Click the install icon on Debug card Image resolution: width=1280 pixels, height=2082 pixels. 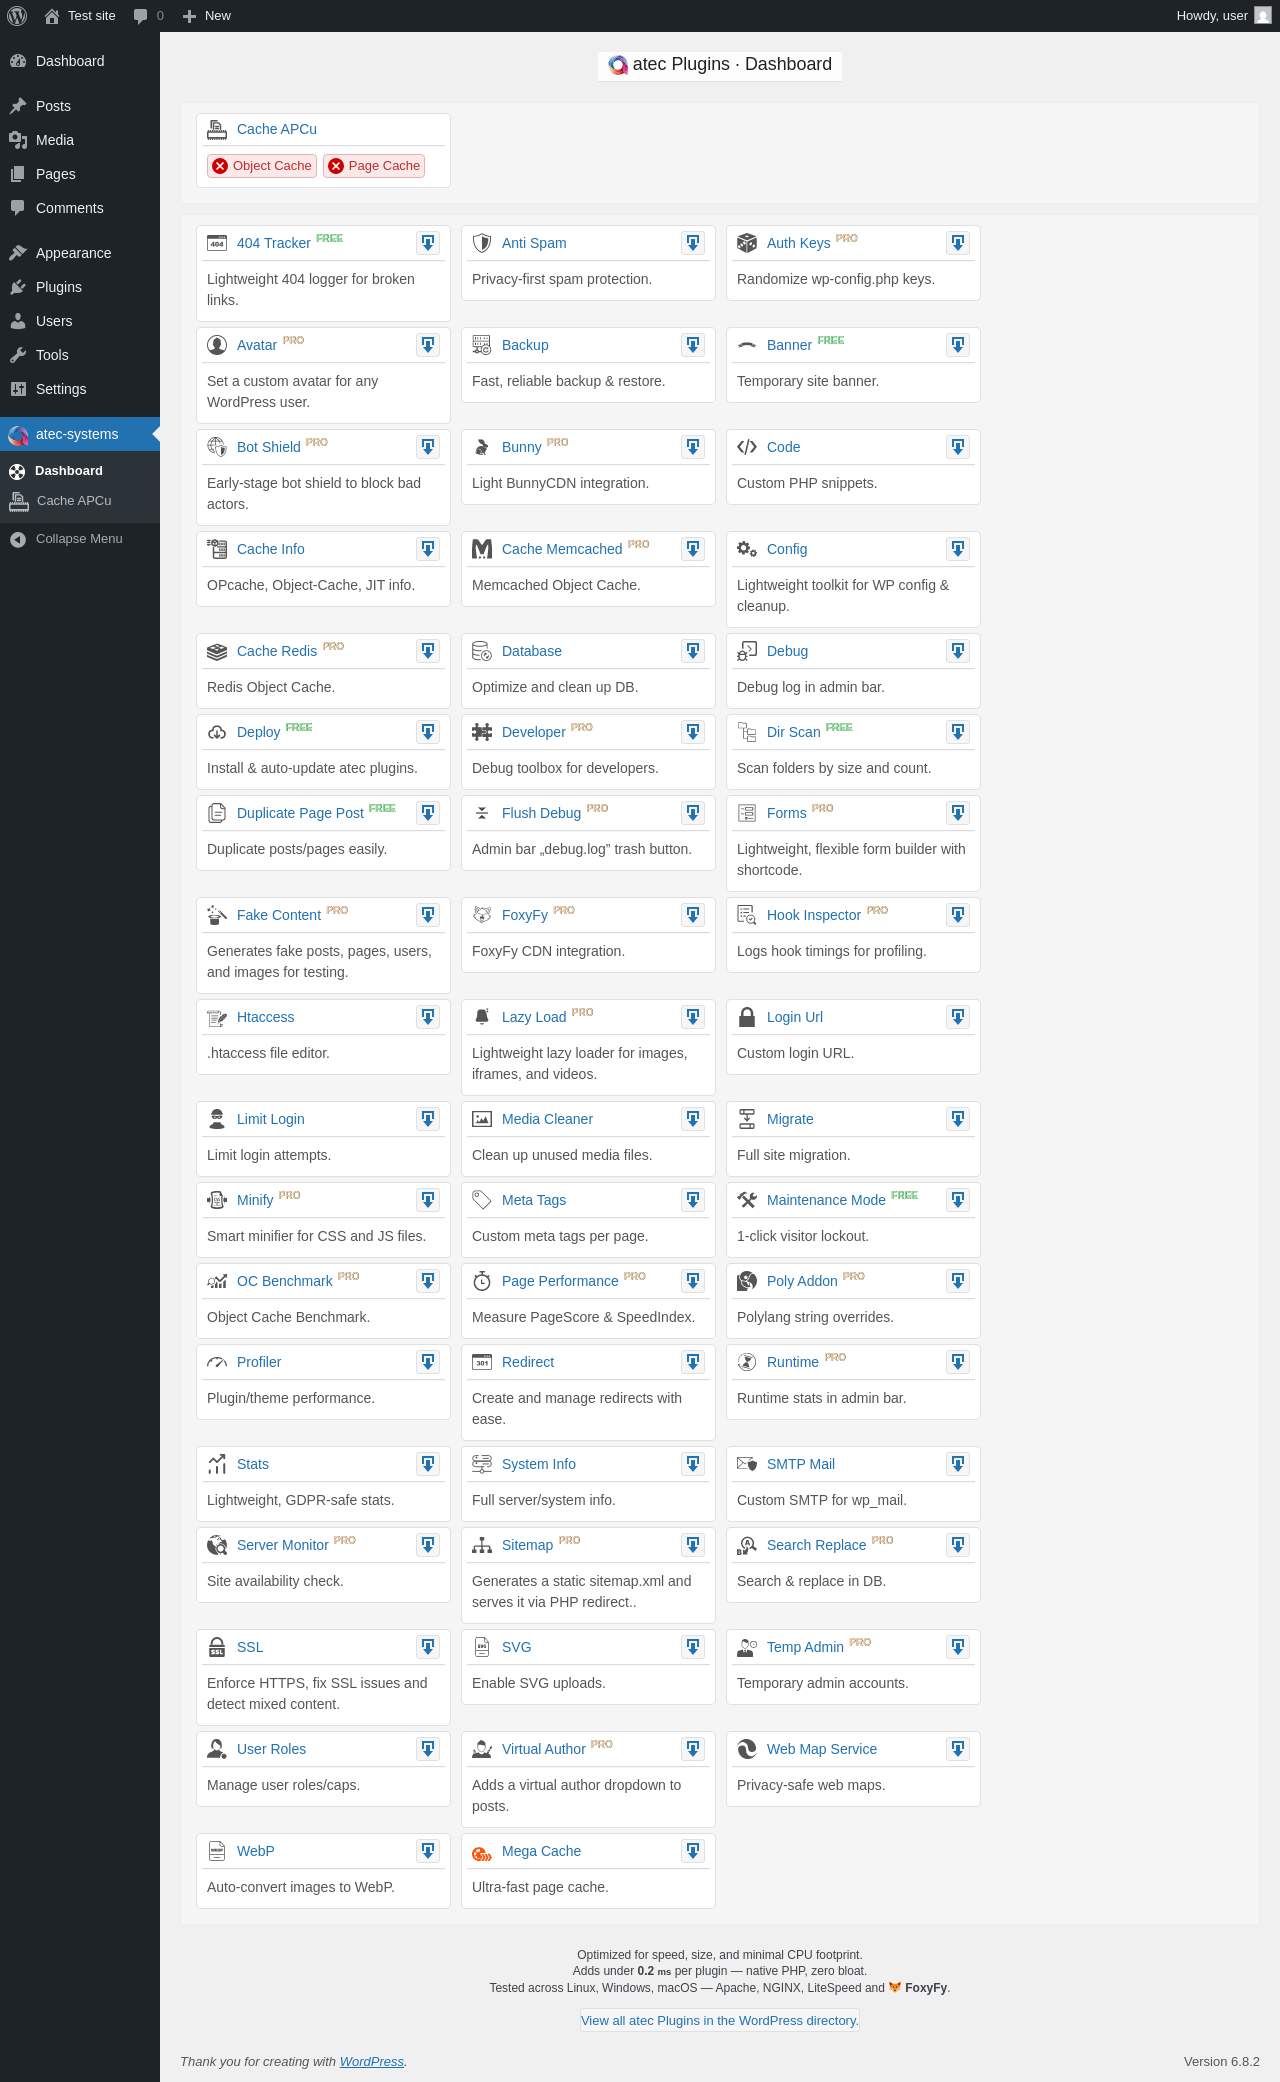958,651
